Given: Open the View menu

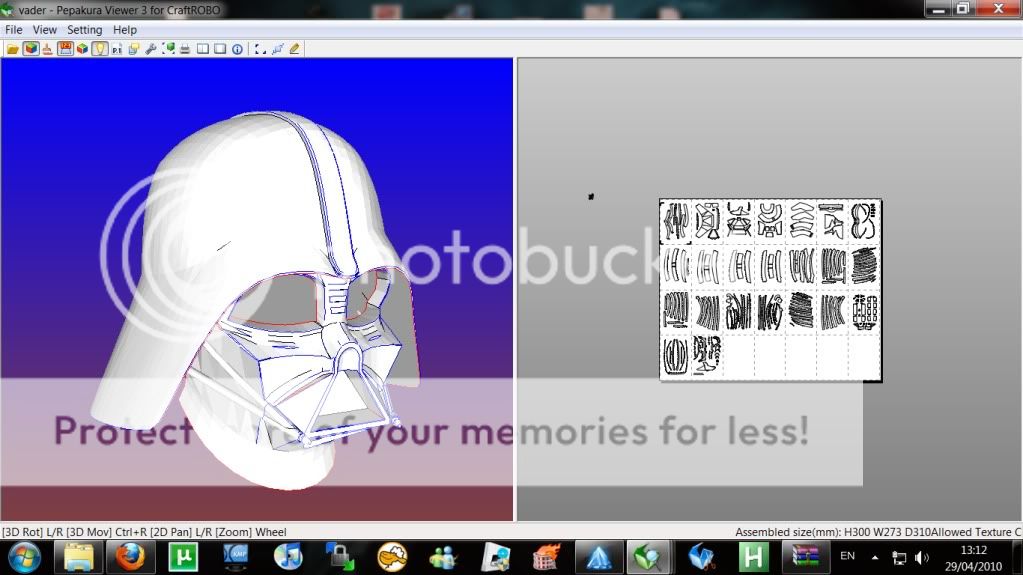Looking at the screenshot, I should click(44, 29).
